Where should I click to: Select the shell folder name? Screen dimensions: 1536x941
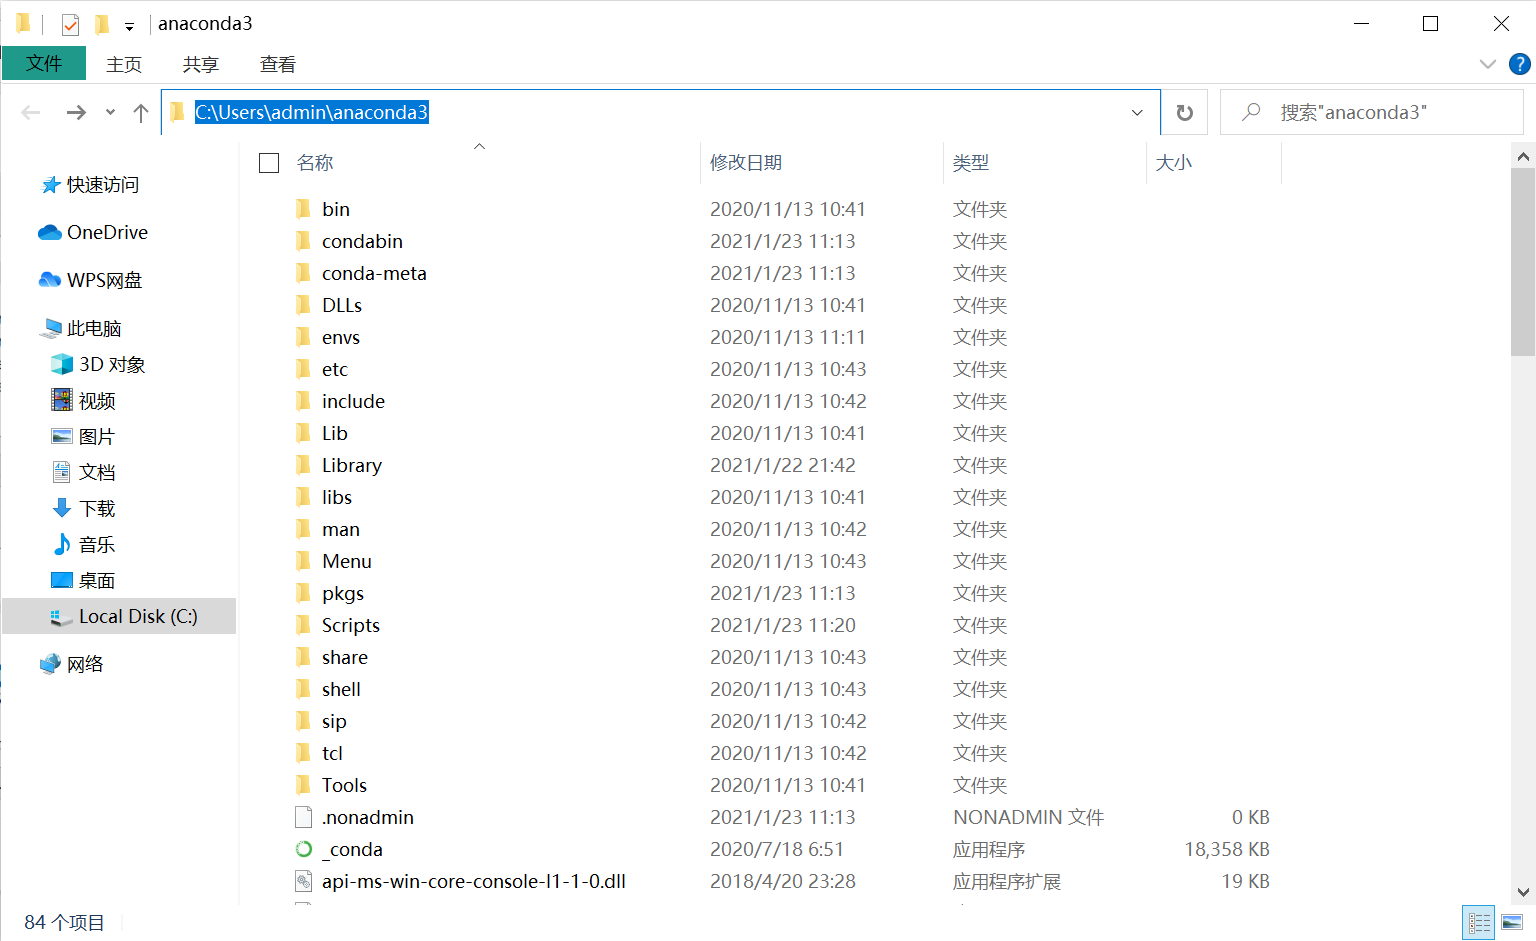pos(341,689)
